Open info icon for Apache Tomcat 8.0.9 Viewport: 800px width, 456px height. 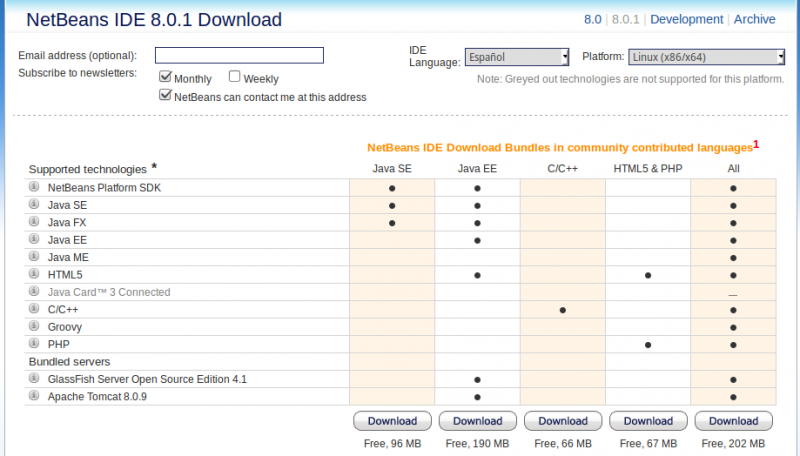pyautogui.click(x=34, y=395)
